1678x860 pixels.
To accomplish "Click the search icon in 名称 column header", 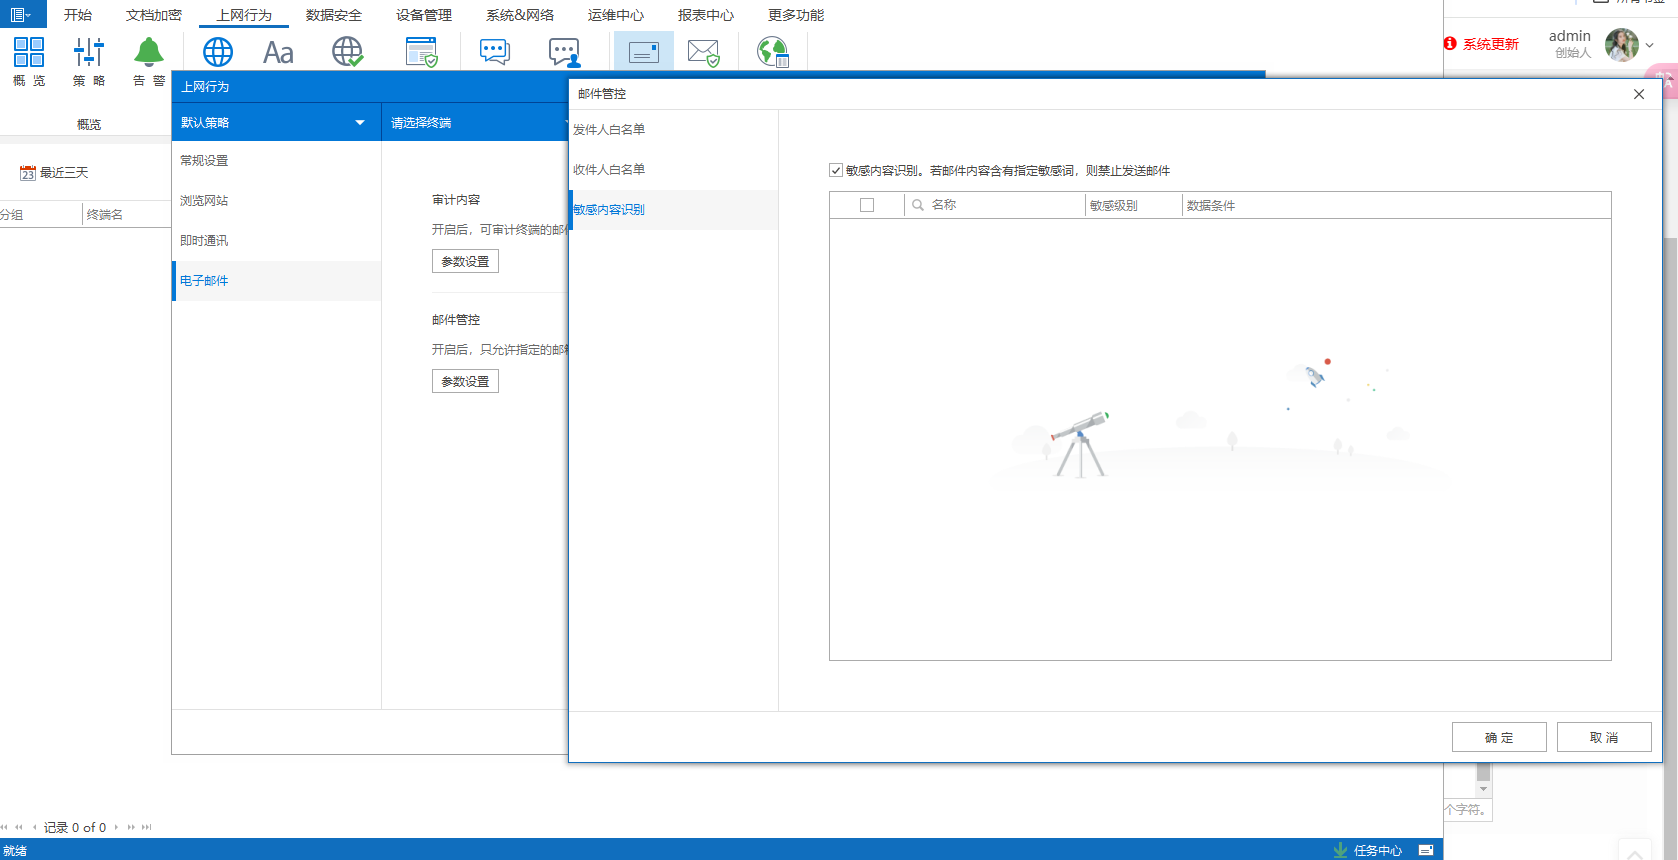I will click(918, 205).
